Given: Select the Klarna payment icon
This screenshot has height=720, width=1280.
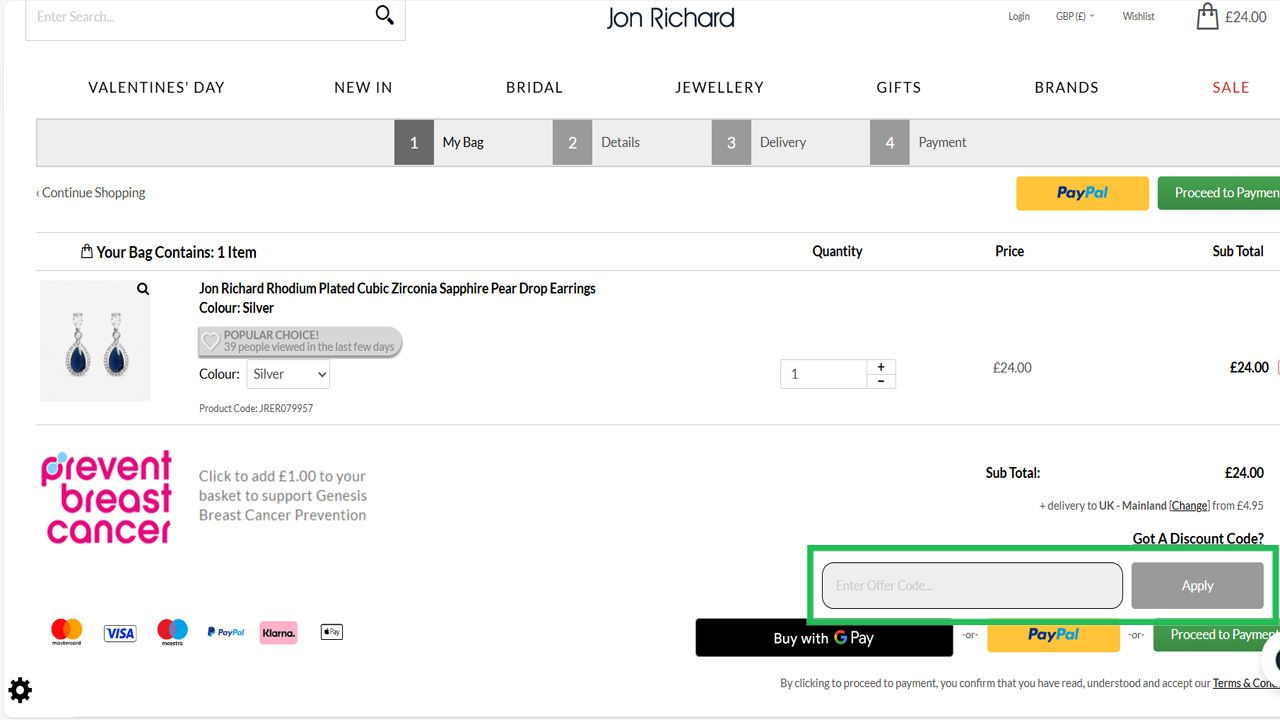Looking at the screenshot, I should (x=278, y=631).
